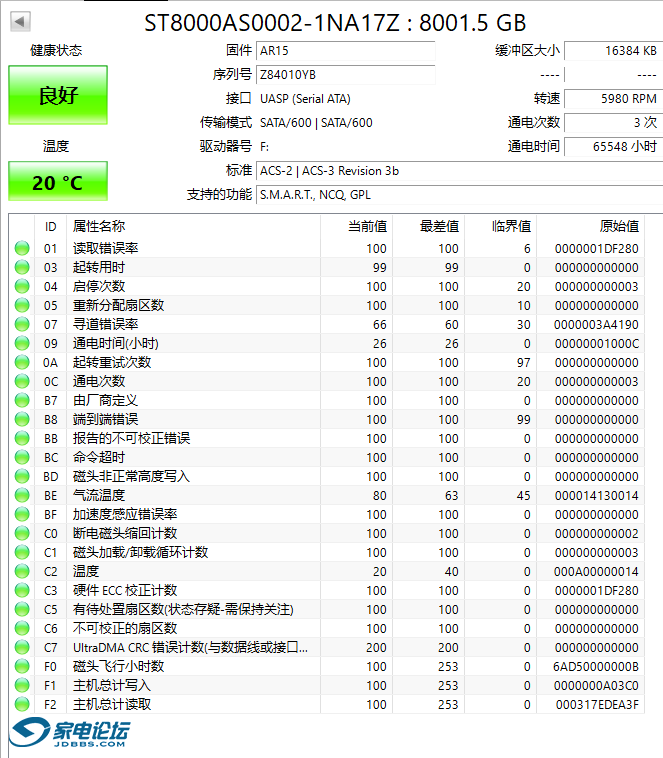Viewport: 663px width, 758px height.
Task: Select the status circle for 主机总计写入 row
Action: coord(22,685)
